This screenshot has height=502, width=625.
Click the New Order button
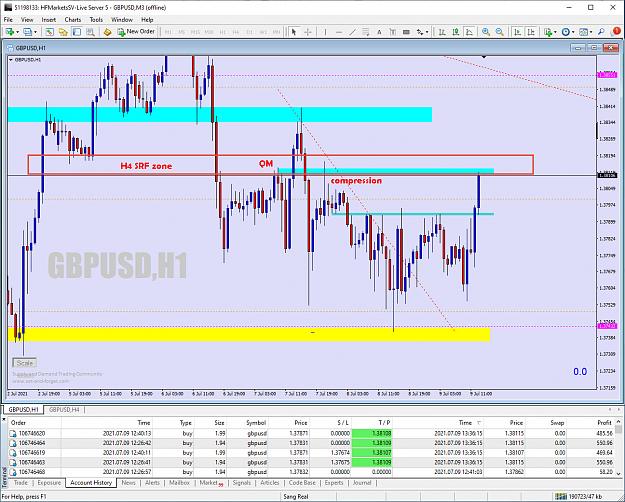click(136, 31)
